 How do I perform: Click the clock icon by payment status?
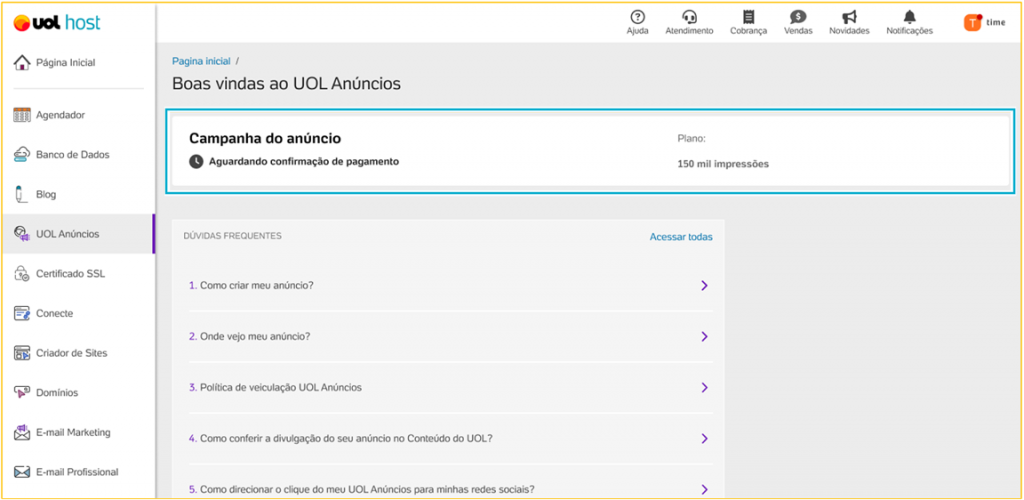click(196, 161)
